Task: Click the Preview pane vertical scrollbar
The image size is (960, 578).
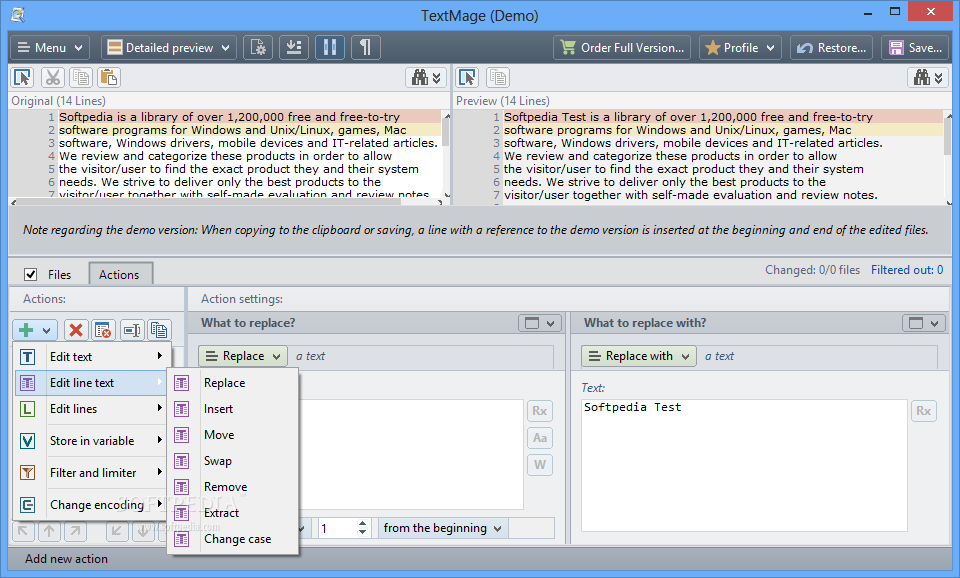Action: [948, 157]
